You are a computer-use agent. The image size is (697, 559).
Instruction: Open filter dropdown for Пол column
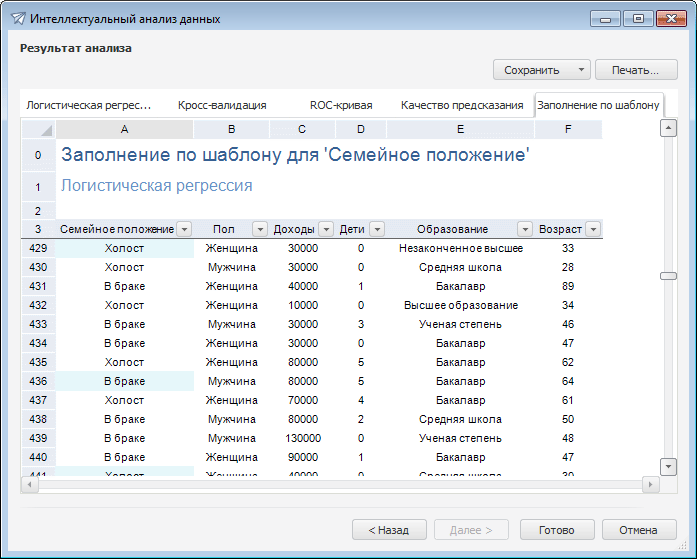pos(260,229)
